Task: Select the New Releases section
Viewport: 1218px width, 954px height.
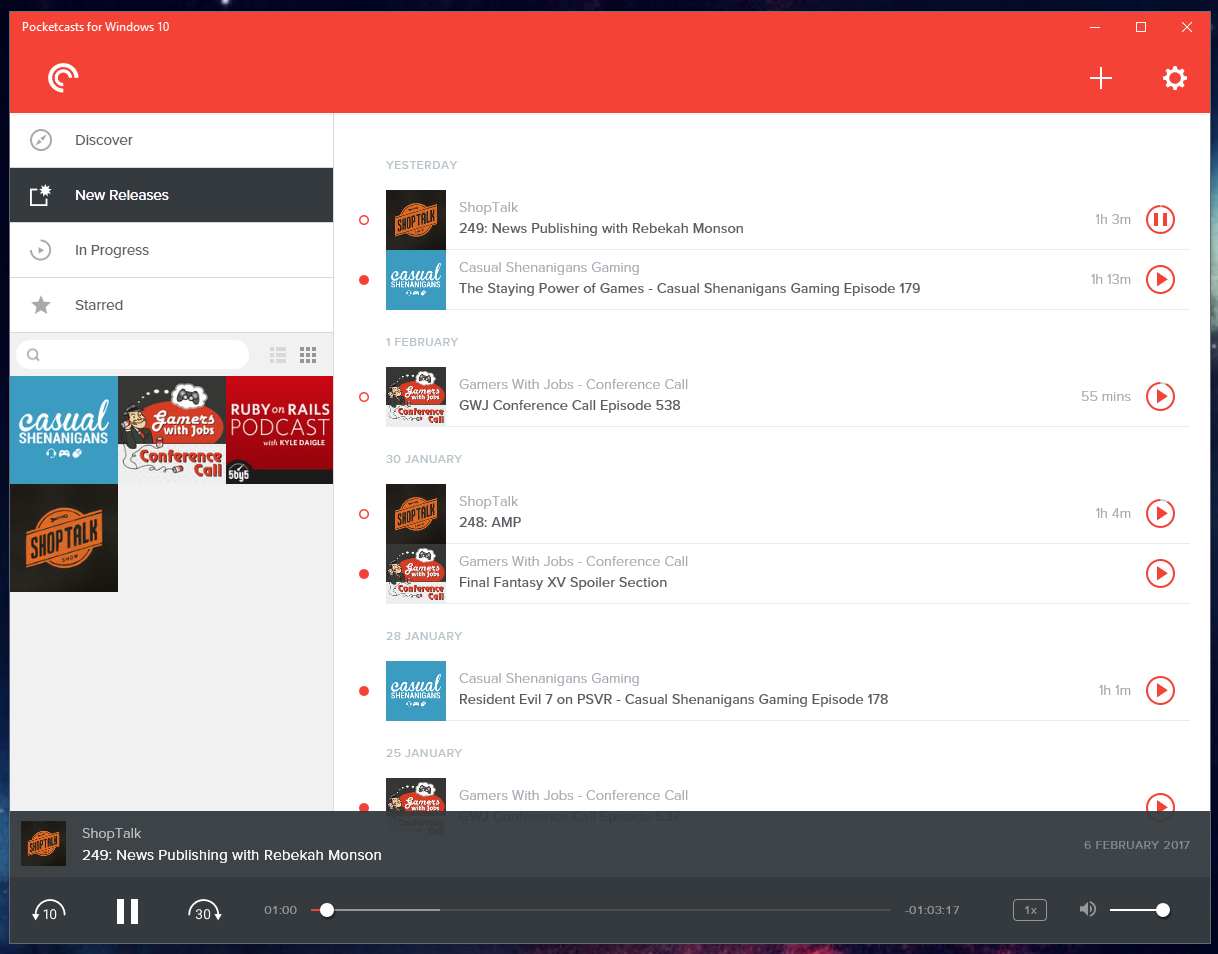Action: 171,195
